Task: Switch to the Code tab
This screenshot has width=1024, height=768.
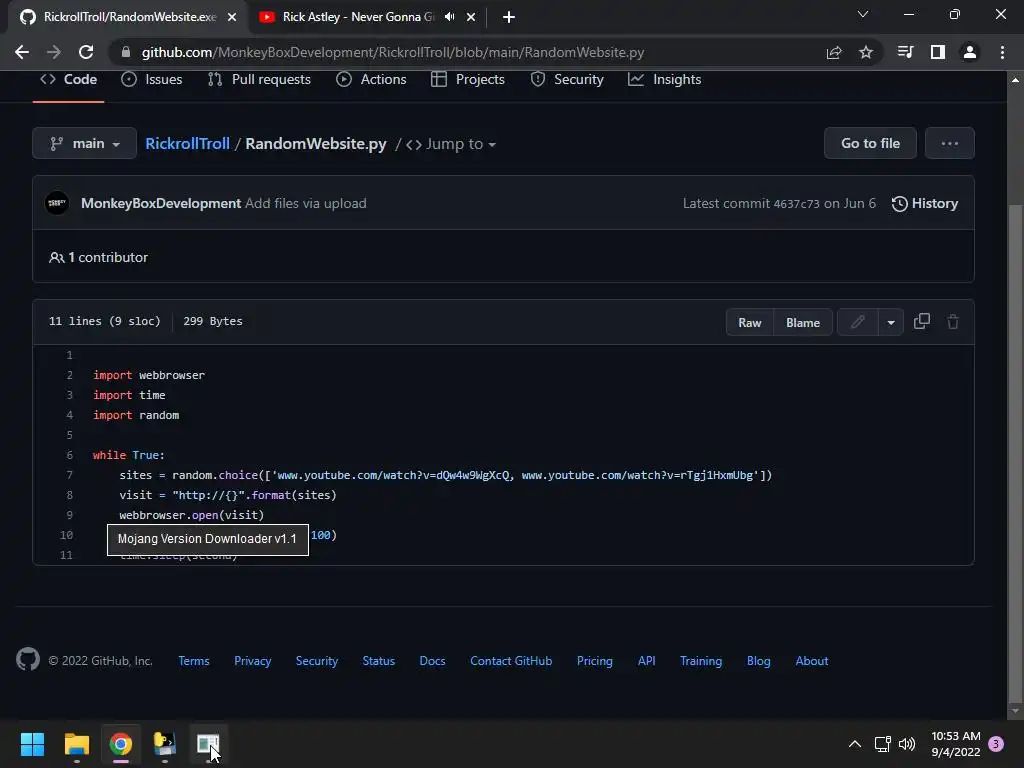Action: (x=69, y=80)
